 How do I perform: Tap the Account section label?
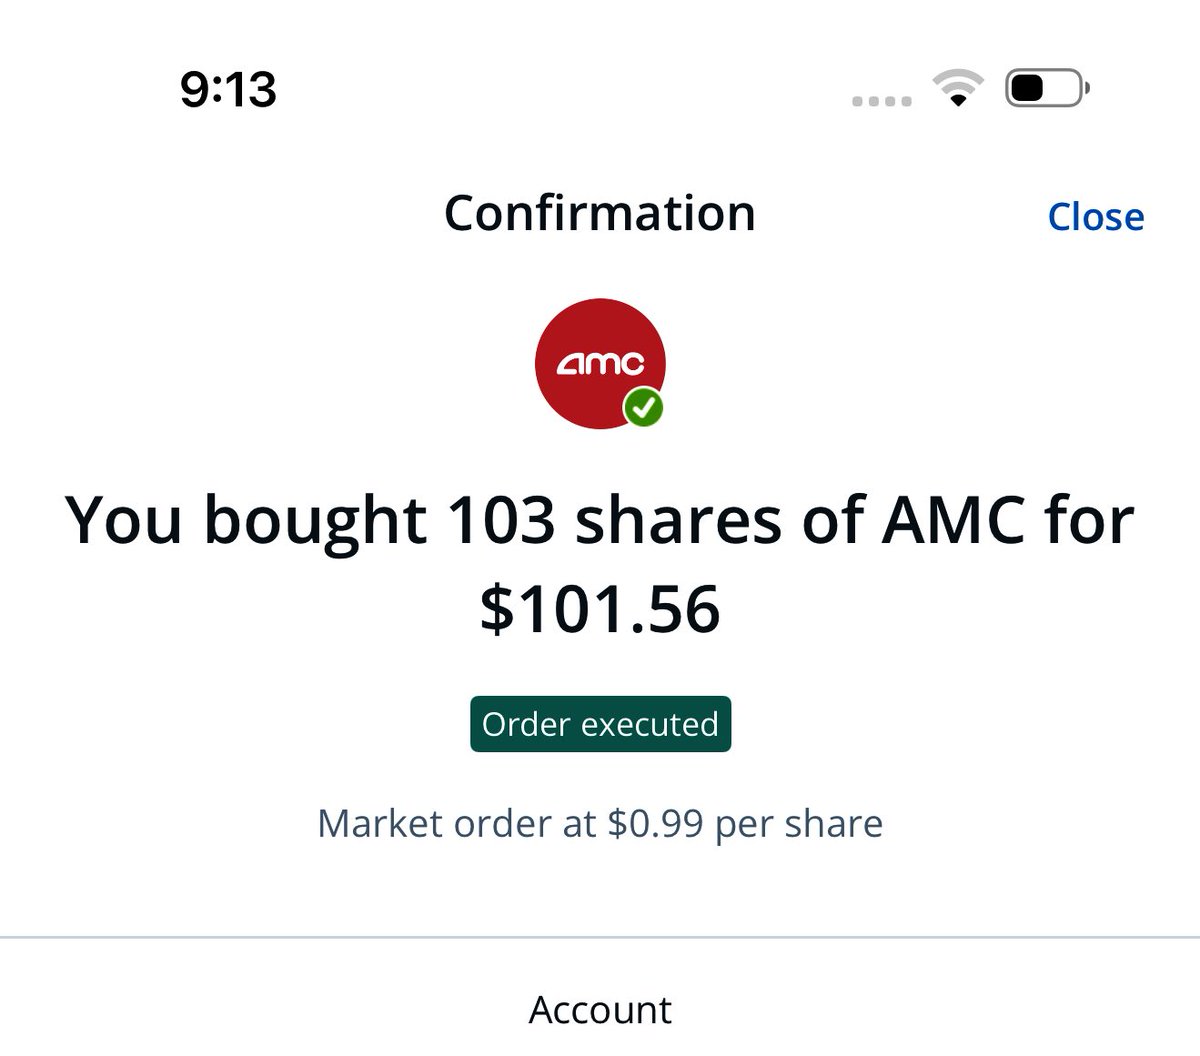[x=600, y=1010]
